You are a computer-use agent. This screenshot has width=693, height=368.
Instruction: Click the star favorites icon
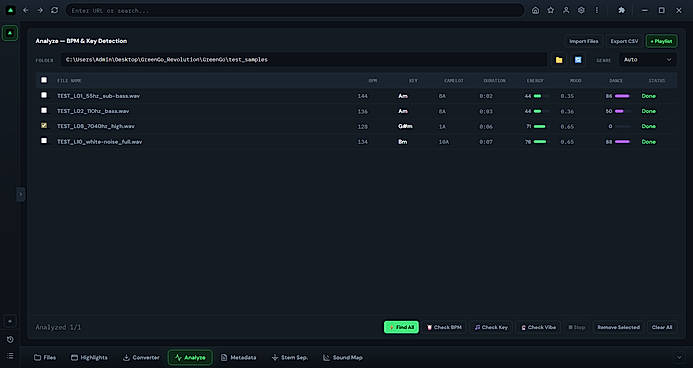pyautogui.click(x=551, y=10)
